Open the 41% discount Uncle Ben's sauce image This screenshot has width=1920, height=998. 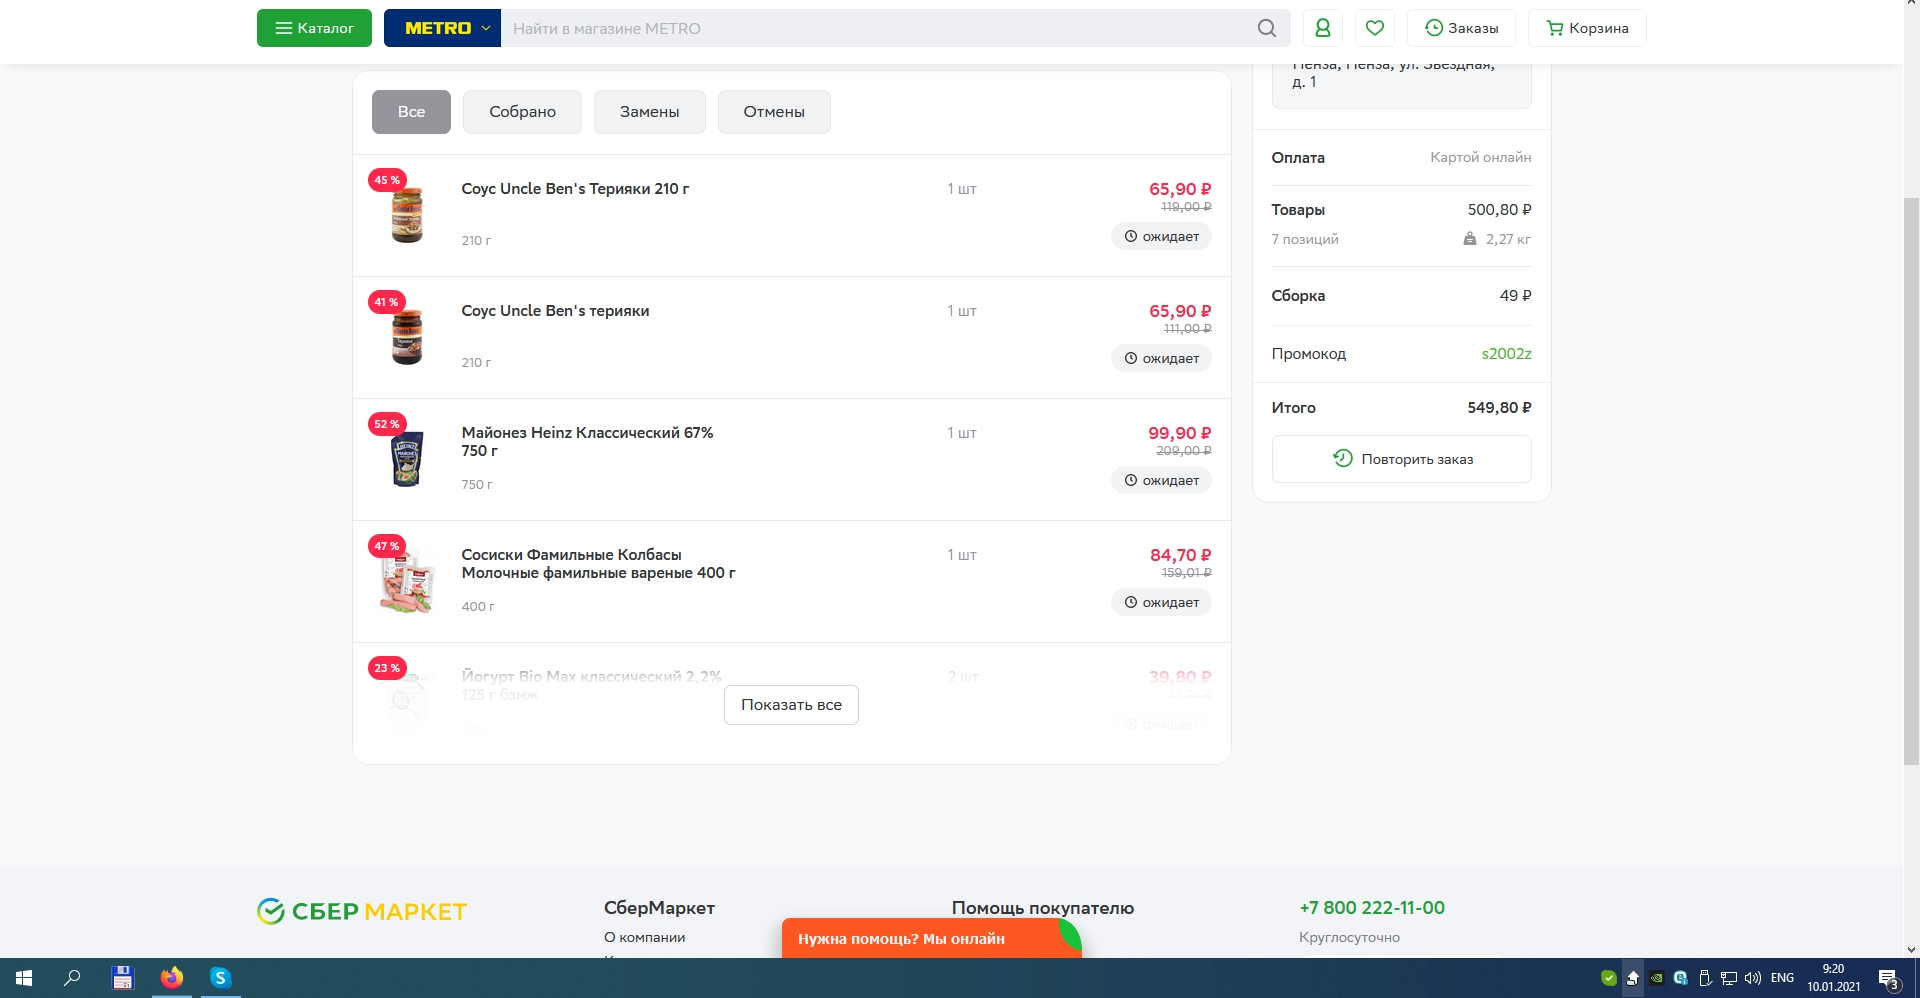[407, 337]
